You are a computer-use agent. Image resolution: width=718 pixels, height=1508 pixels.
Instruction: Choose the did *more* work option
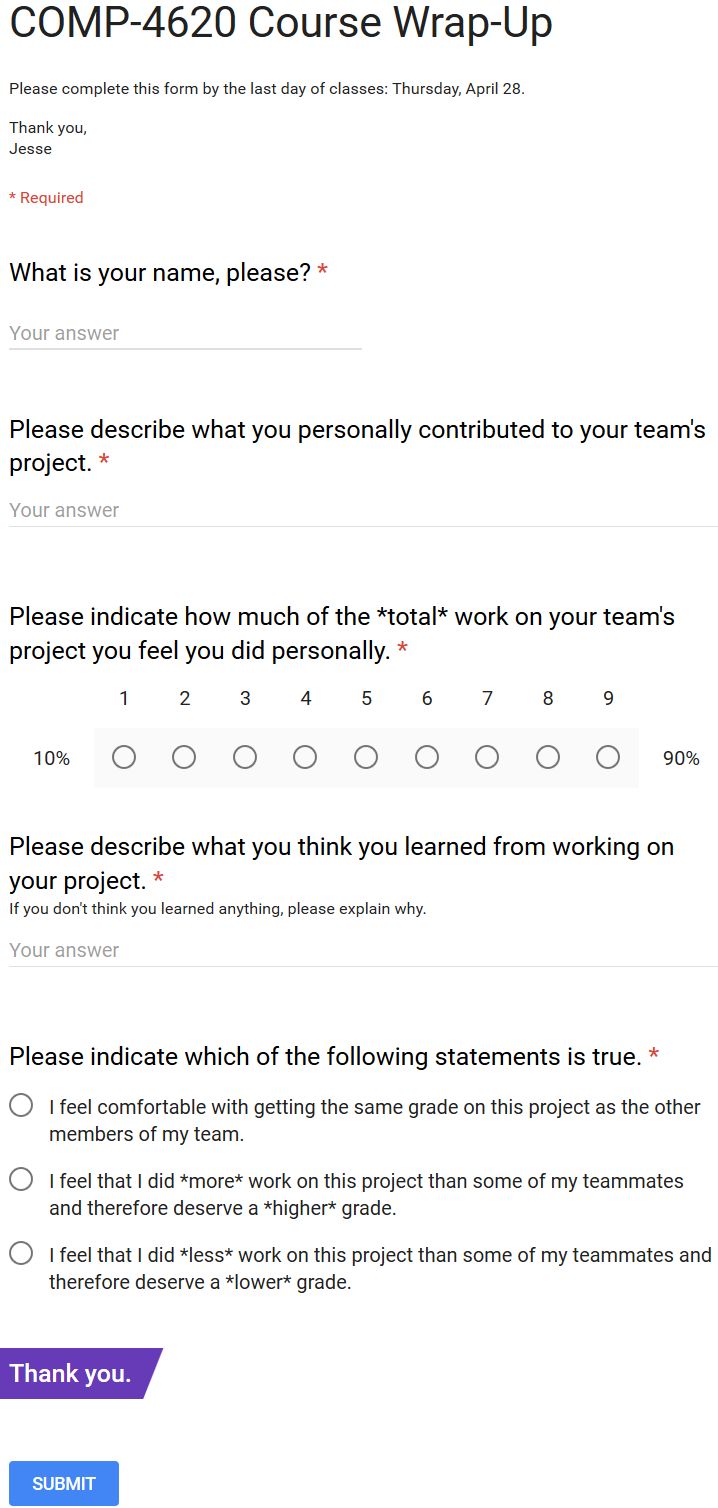coord(21,1179)
